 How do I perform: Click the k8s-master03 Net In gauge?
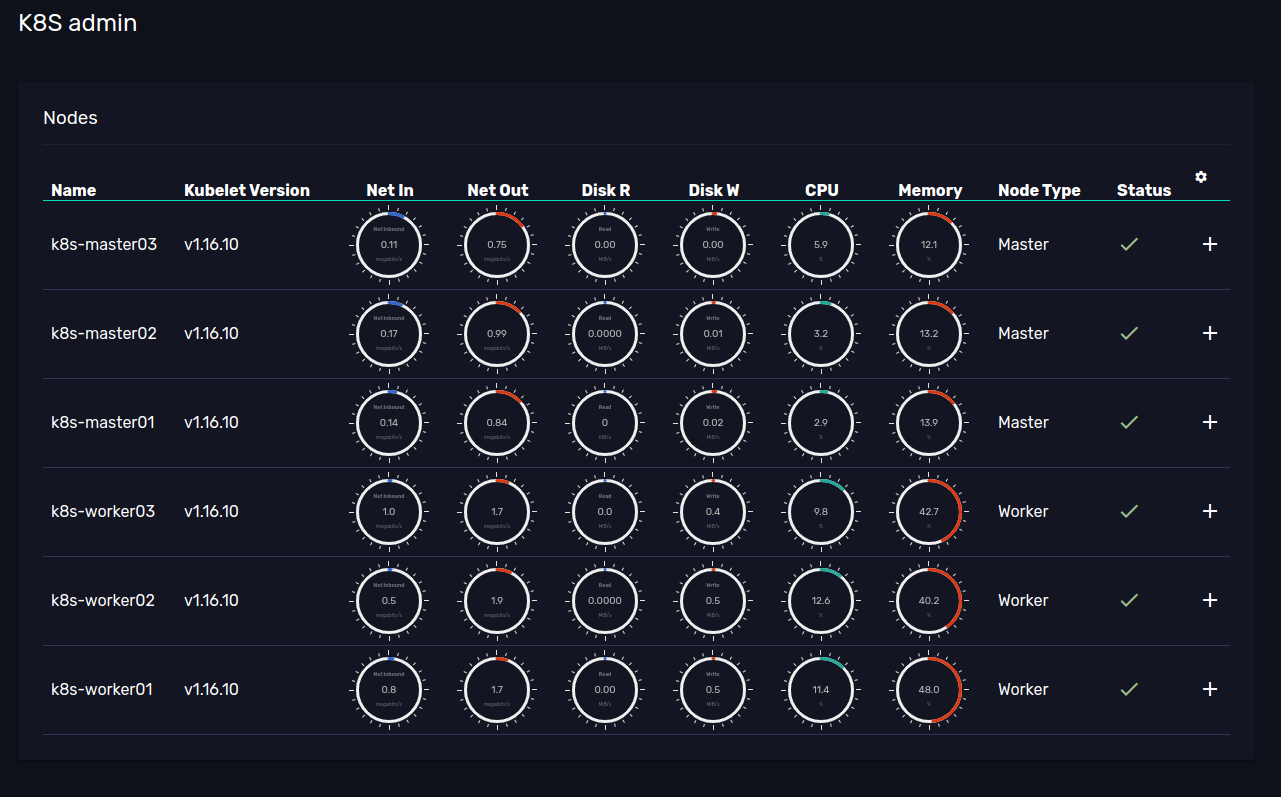[x=390, y=244]
